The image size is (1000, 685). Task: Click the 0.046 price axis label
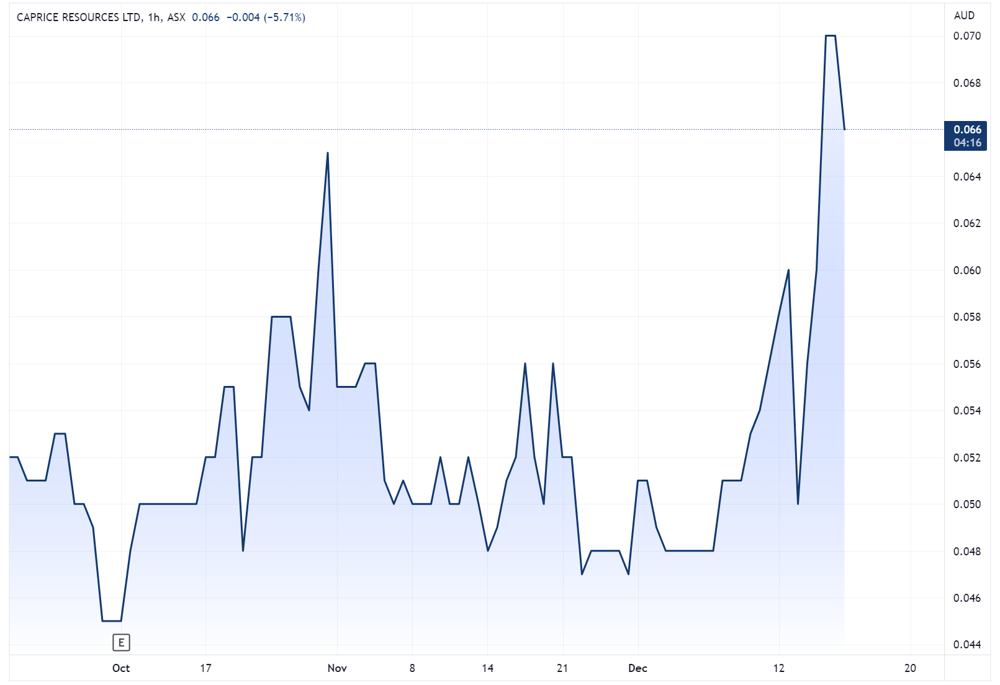coord(967,598)
